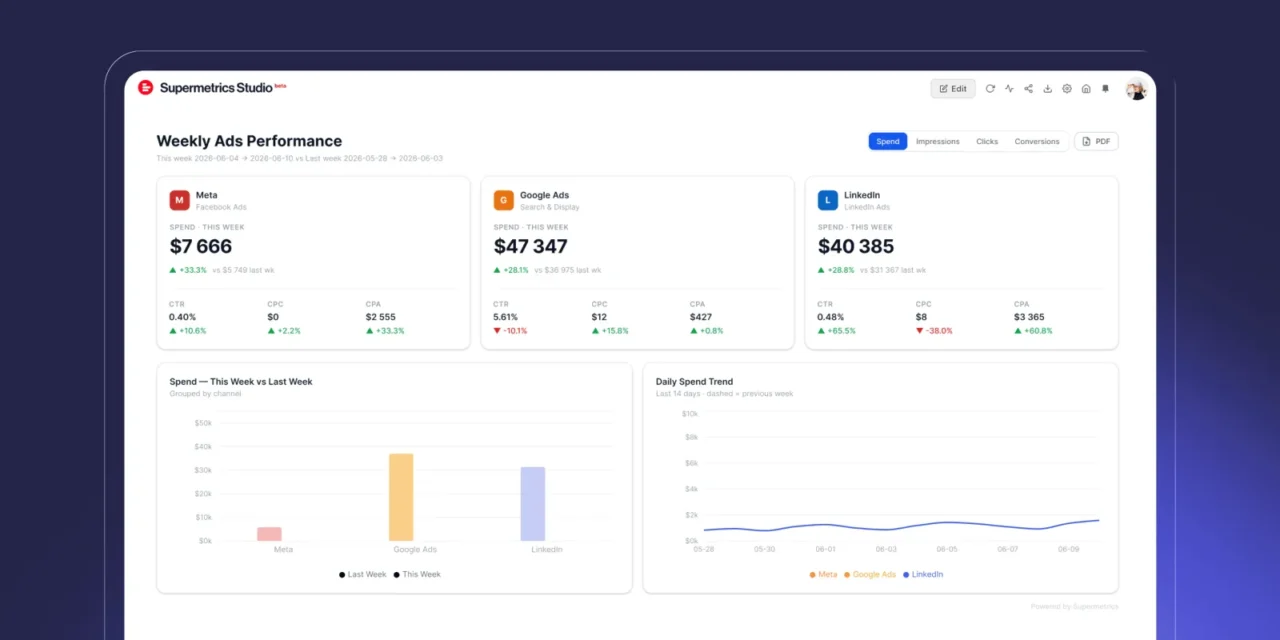This screenshot has height=640, width=1280.
Task: Export the report with the PDF button
Action: [1096, 141]
